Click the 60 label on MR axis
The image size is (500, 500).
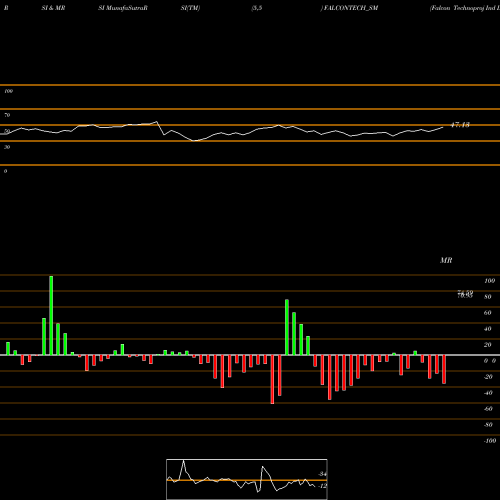pyautogui.click(x=488, y=313)
